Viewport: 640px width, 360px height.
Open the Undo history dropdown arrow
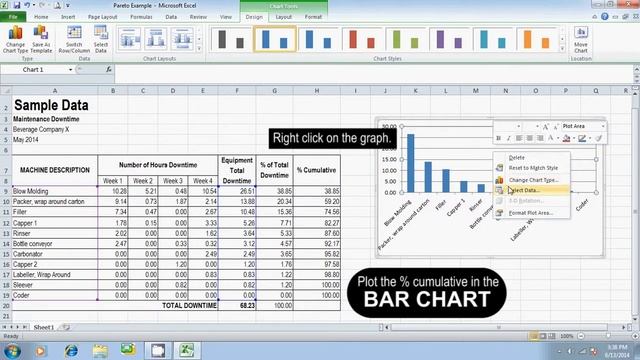[x=33, y=5]
